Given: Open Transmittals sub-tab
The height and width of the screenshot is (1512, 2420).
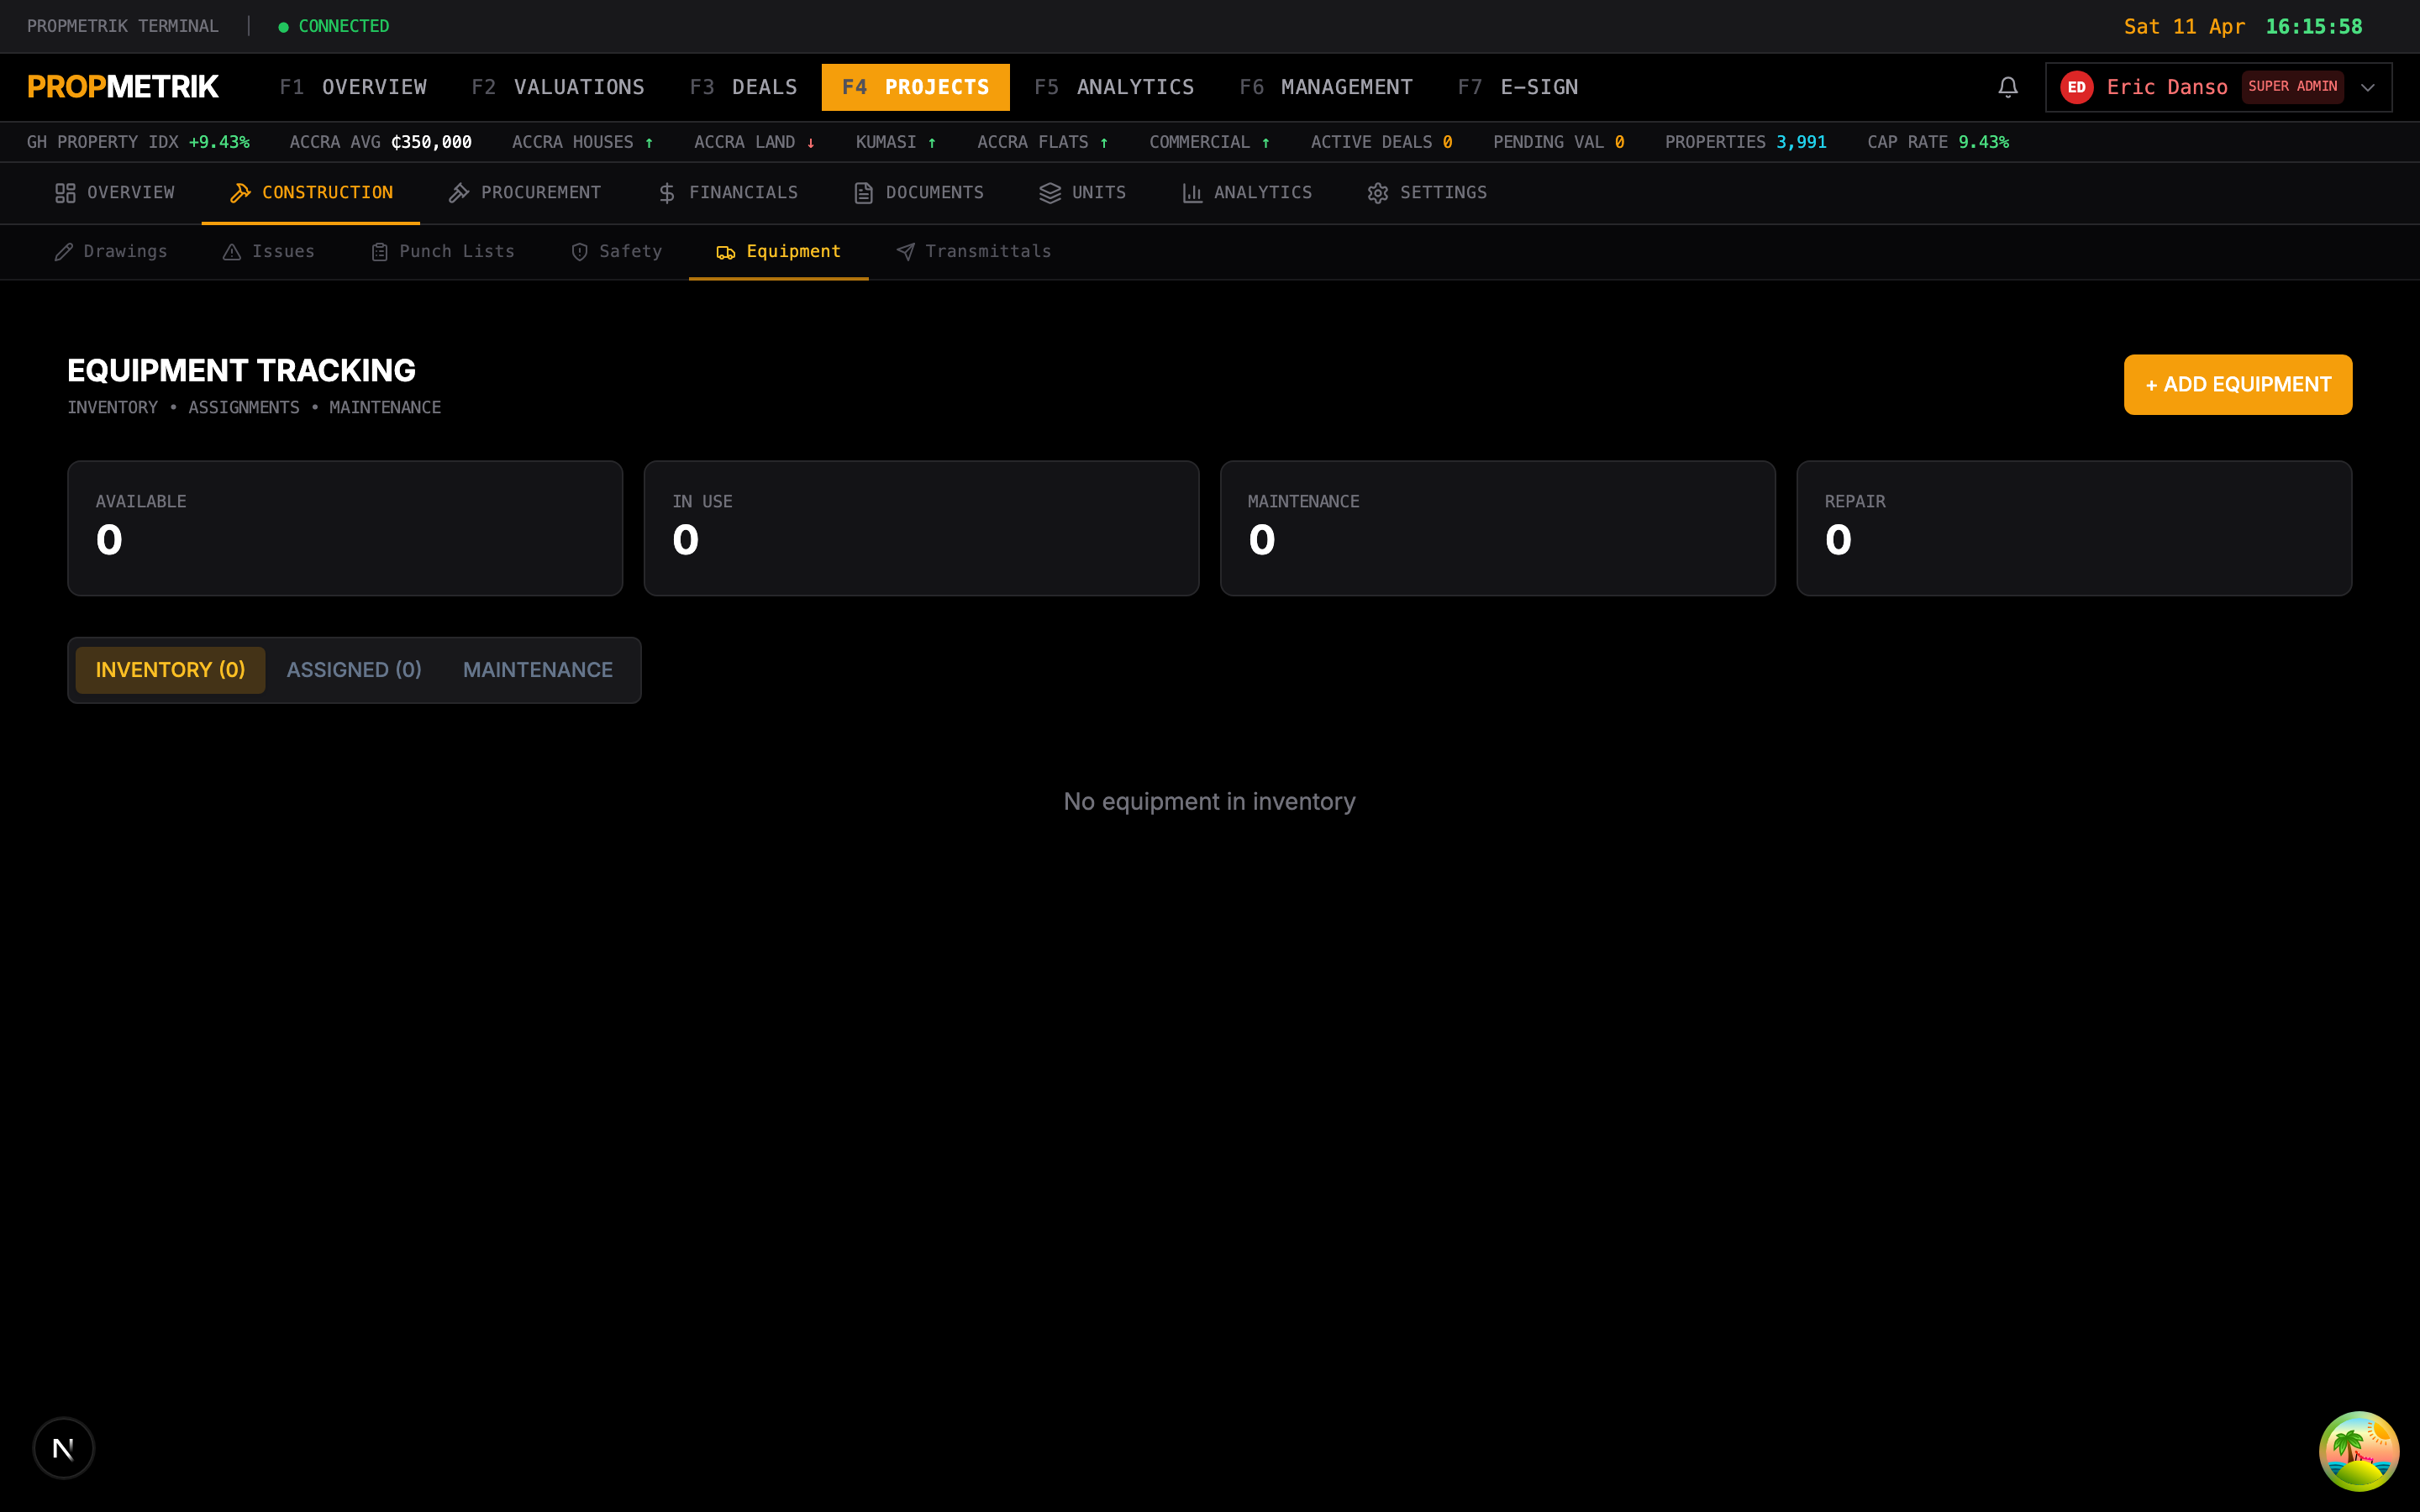Looking at the screenshot, I should point(974,252).
